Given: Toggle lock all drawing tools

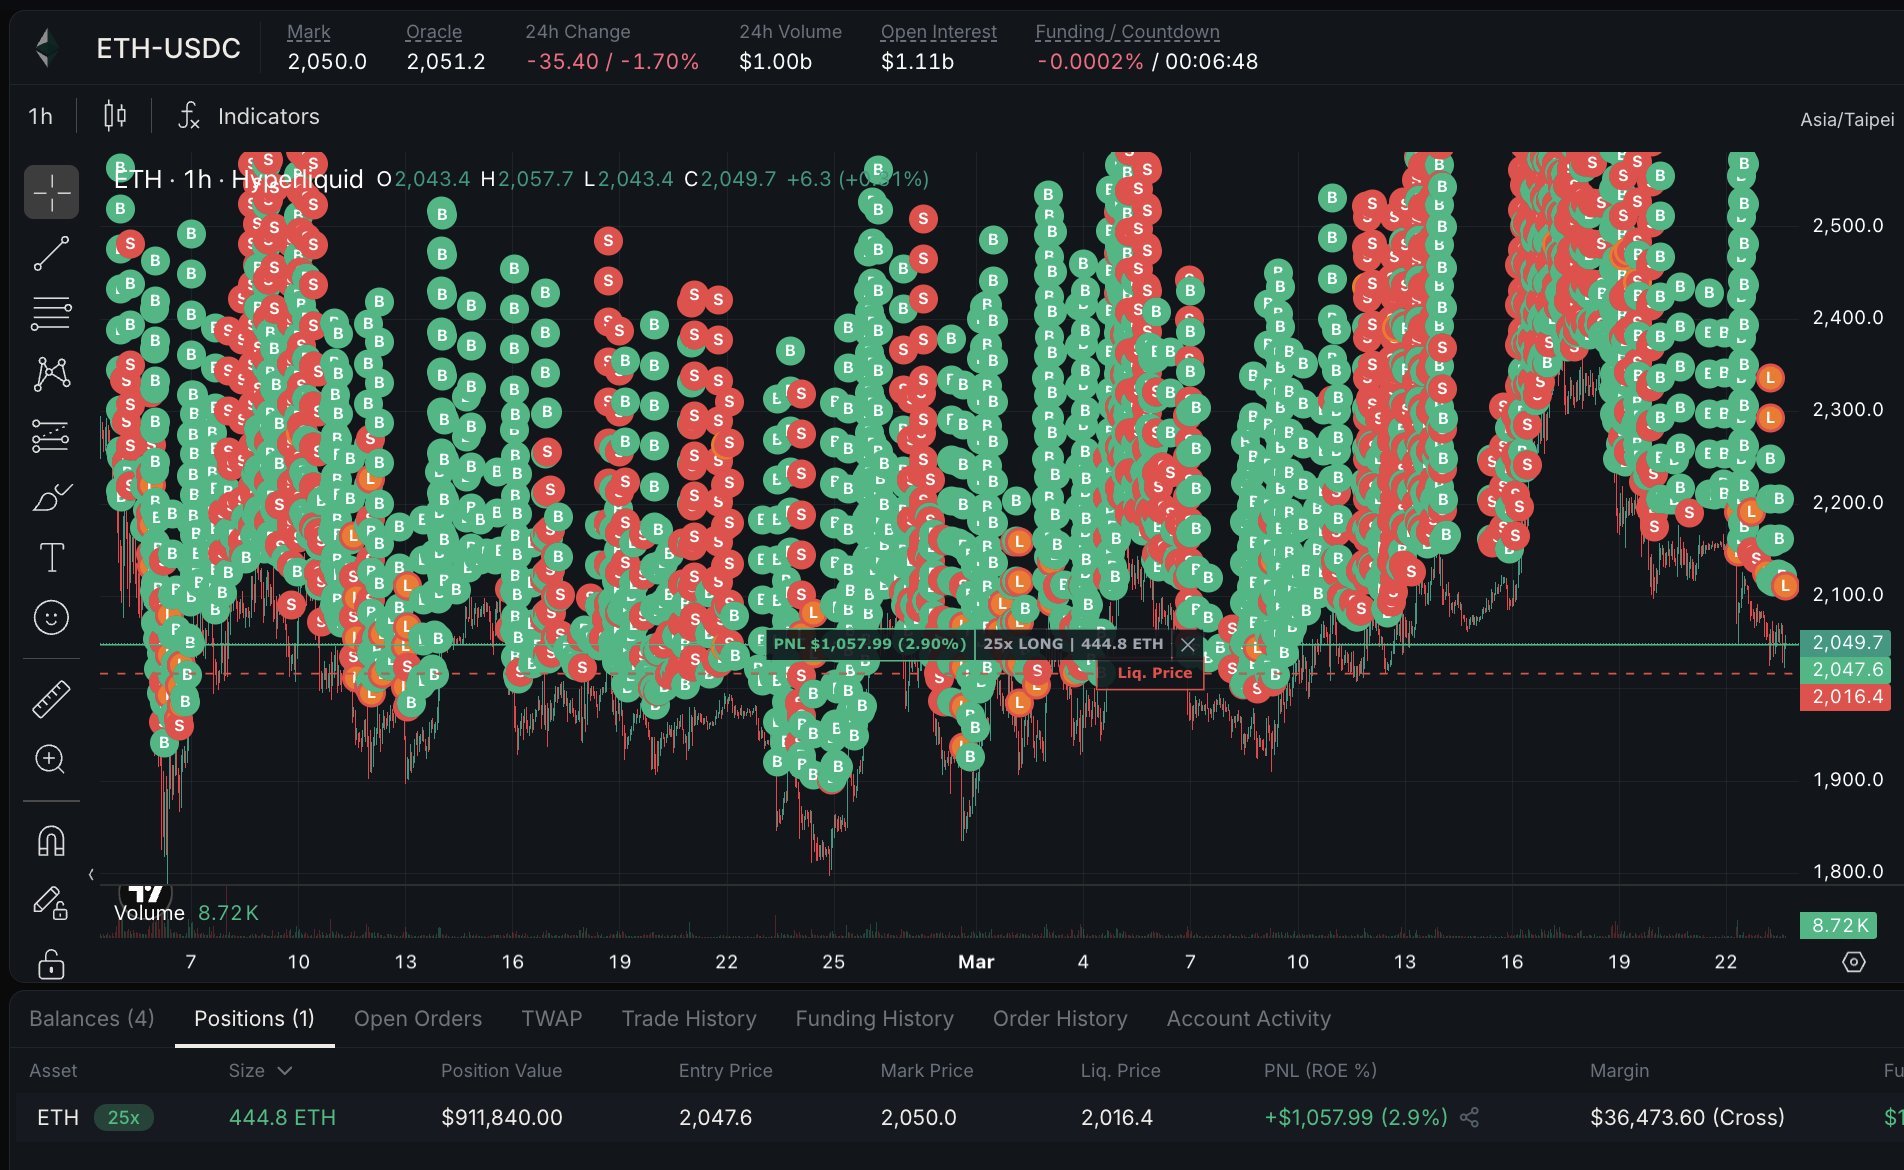Looking at the screenshot, I should pos(51,964).
